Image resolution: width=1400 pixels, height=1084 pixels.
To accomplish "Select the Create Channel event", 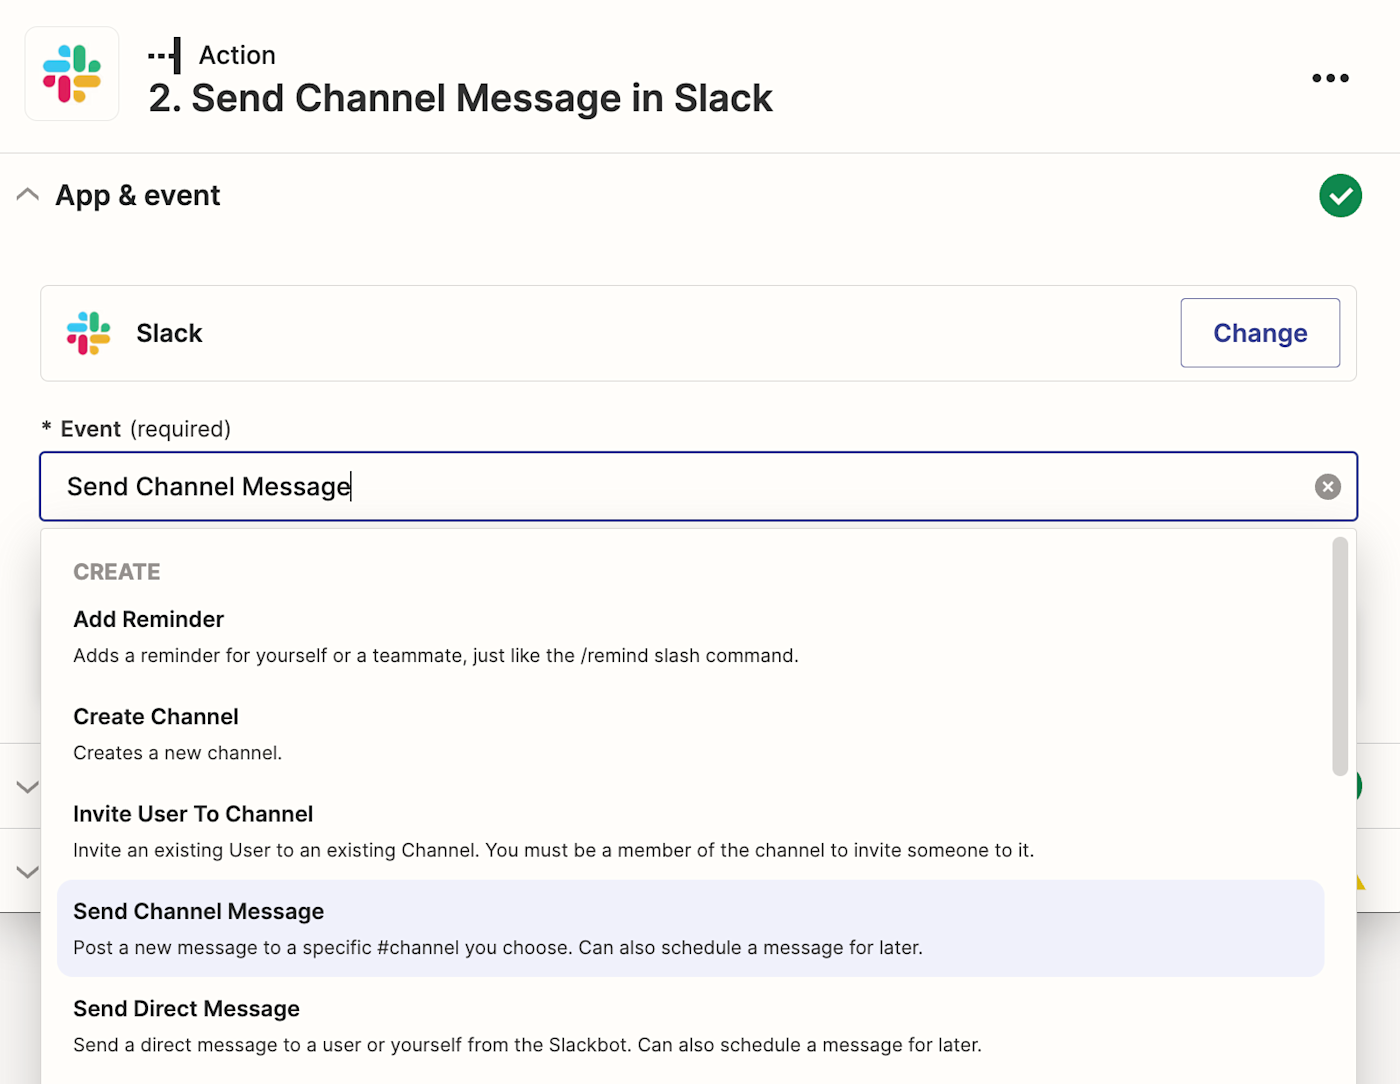I will point(690,734).
